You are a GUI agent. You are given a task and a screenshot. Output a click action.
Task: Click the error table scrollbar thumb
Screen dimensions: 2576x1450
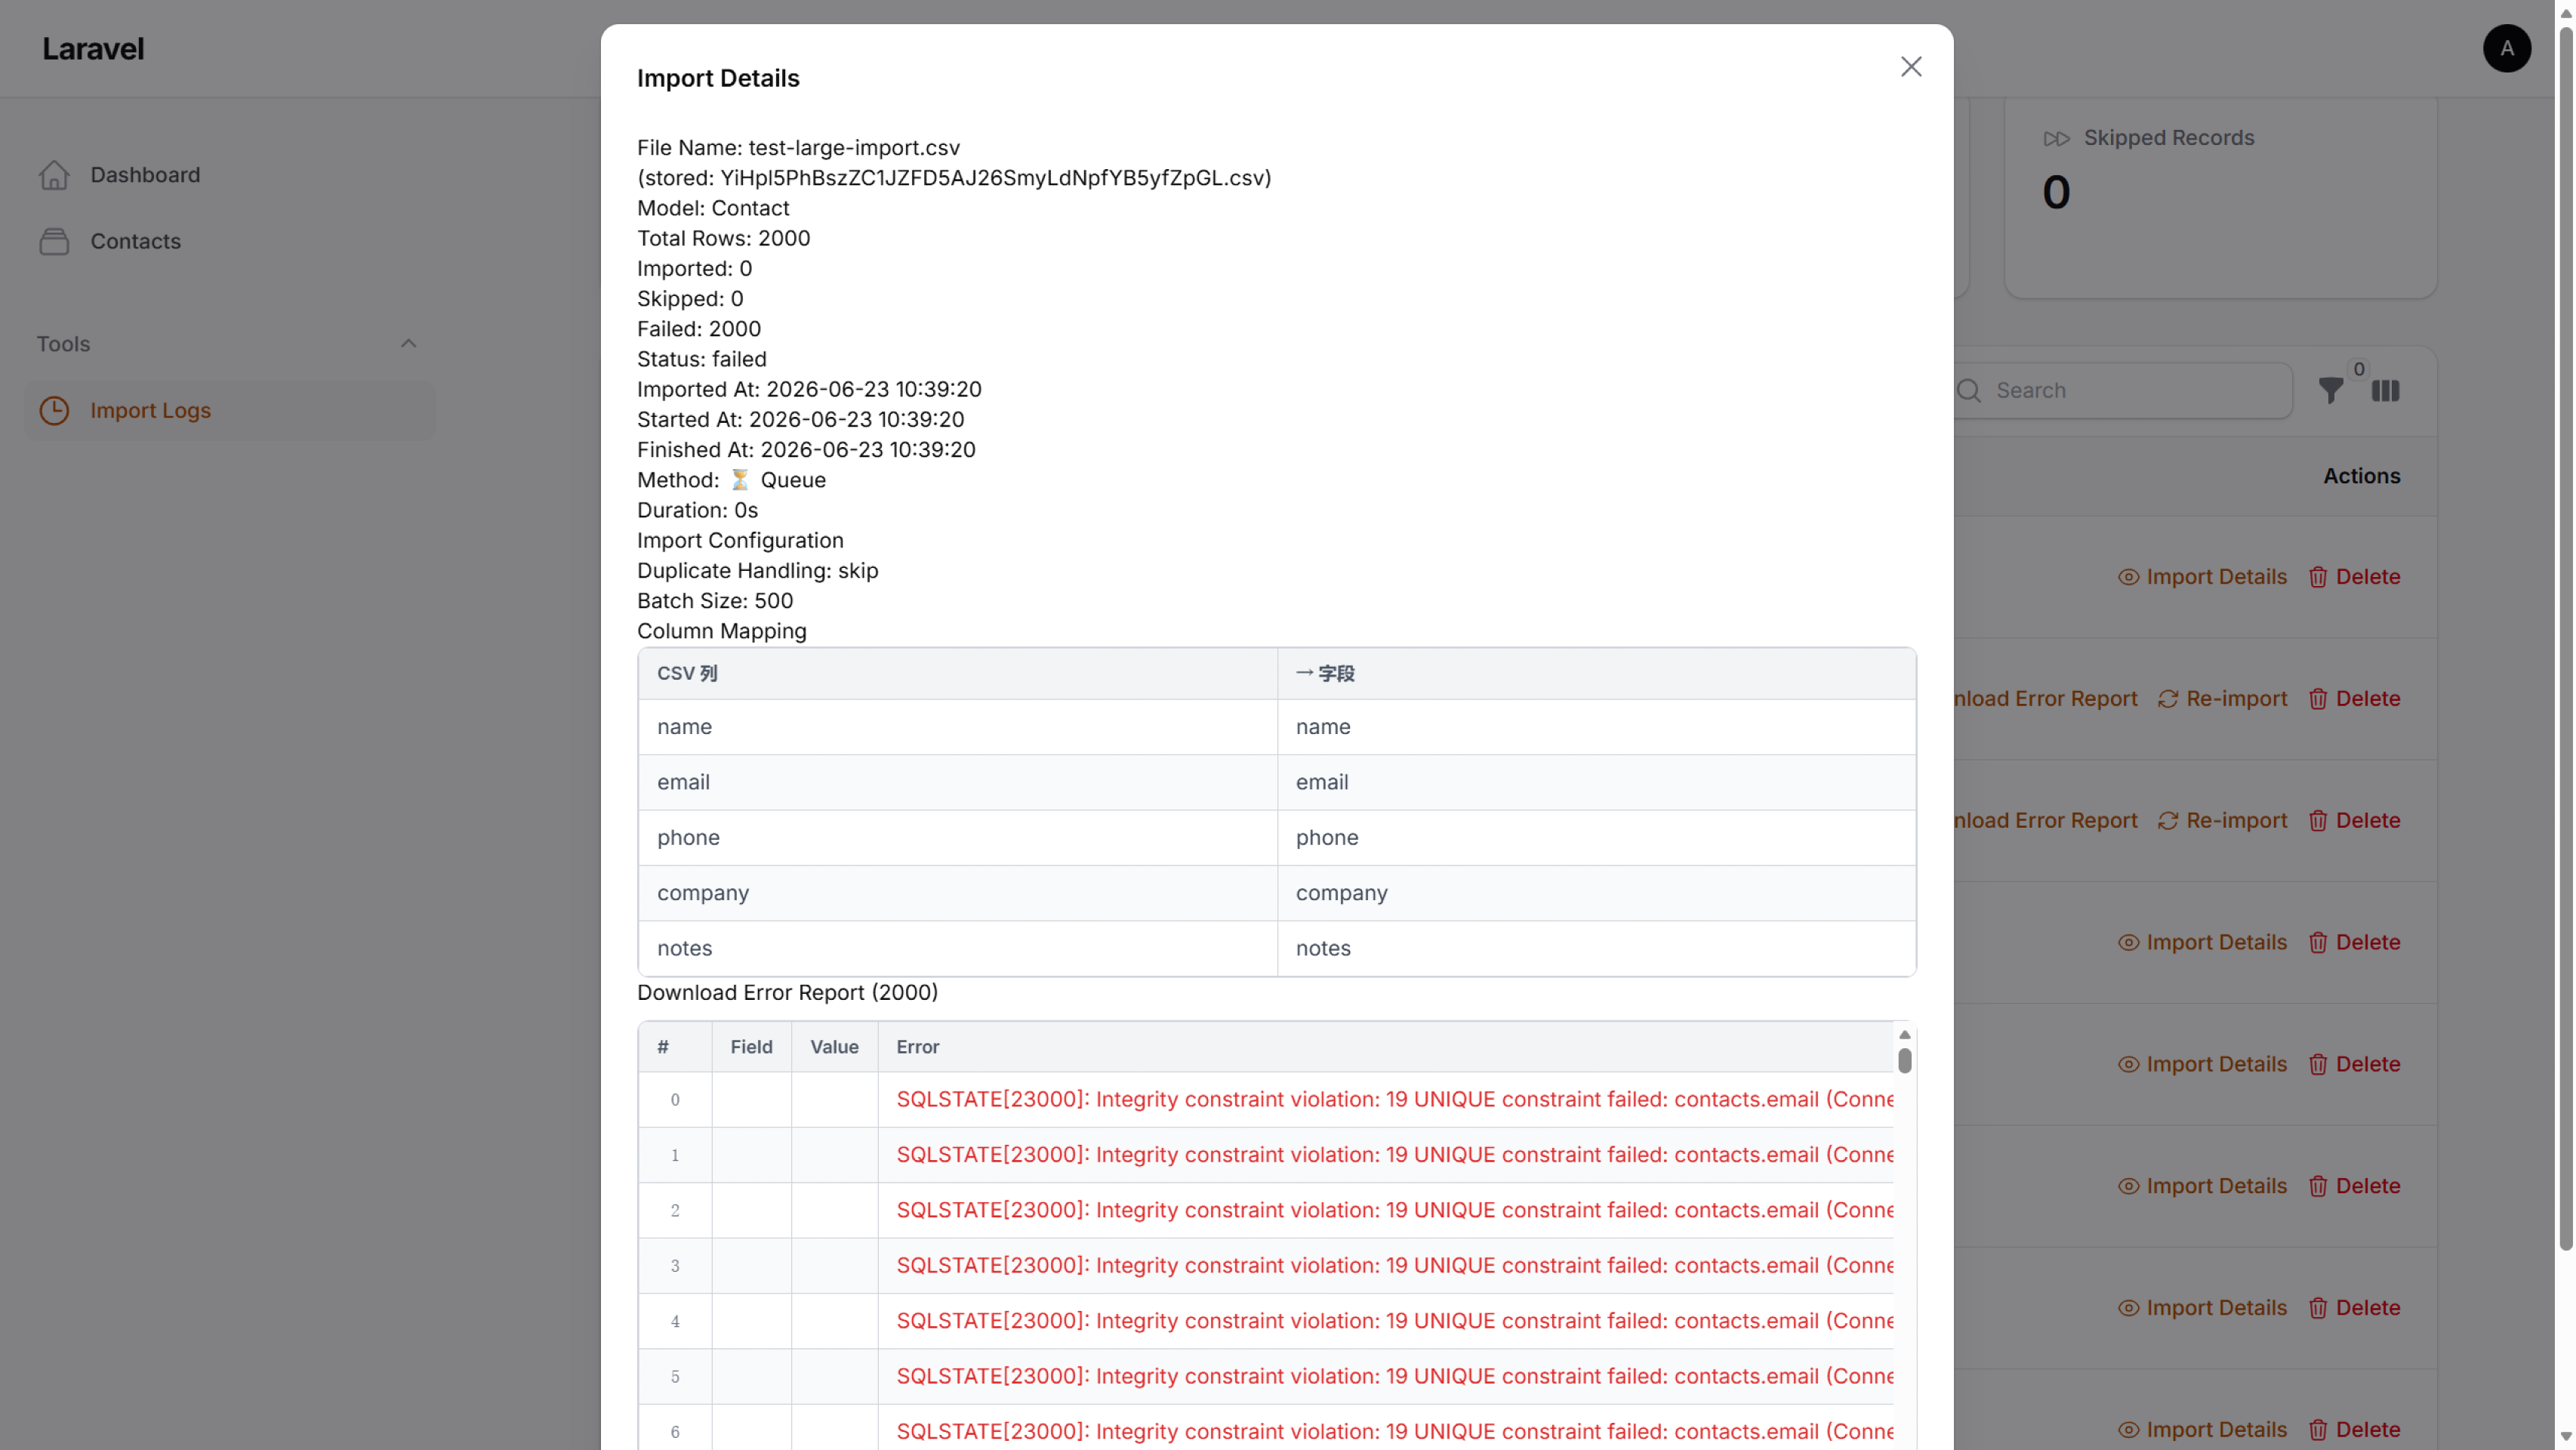tap(1904, 1060)
